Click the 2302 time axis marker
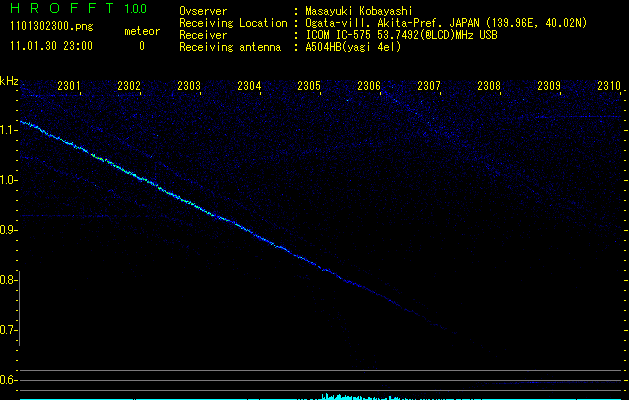This screenshot has height=400, width=629. tap(129, 85)
